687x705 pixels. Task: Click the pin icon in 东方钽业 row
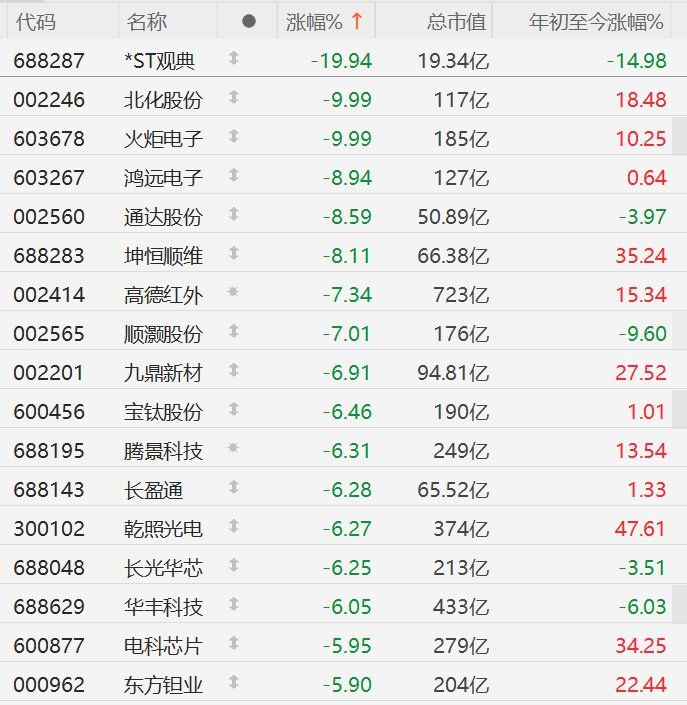[x=233, y=683]
